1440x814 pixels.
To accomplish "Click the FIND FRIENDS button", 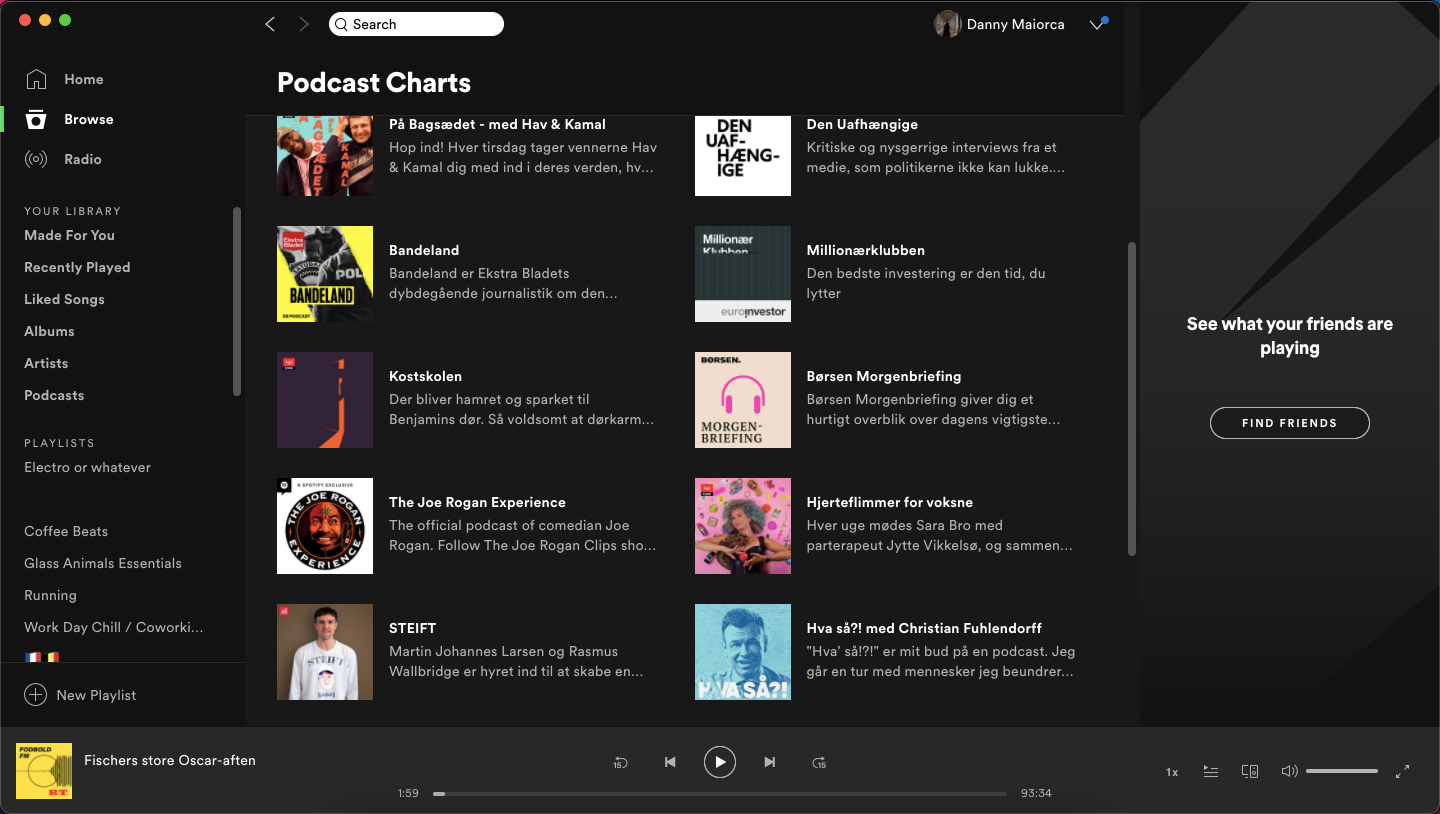I will point(1289,423).
